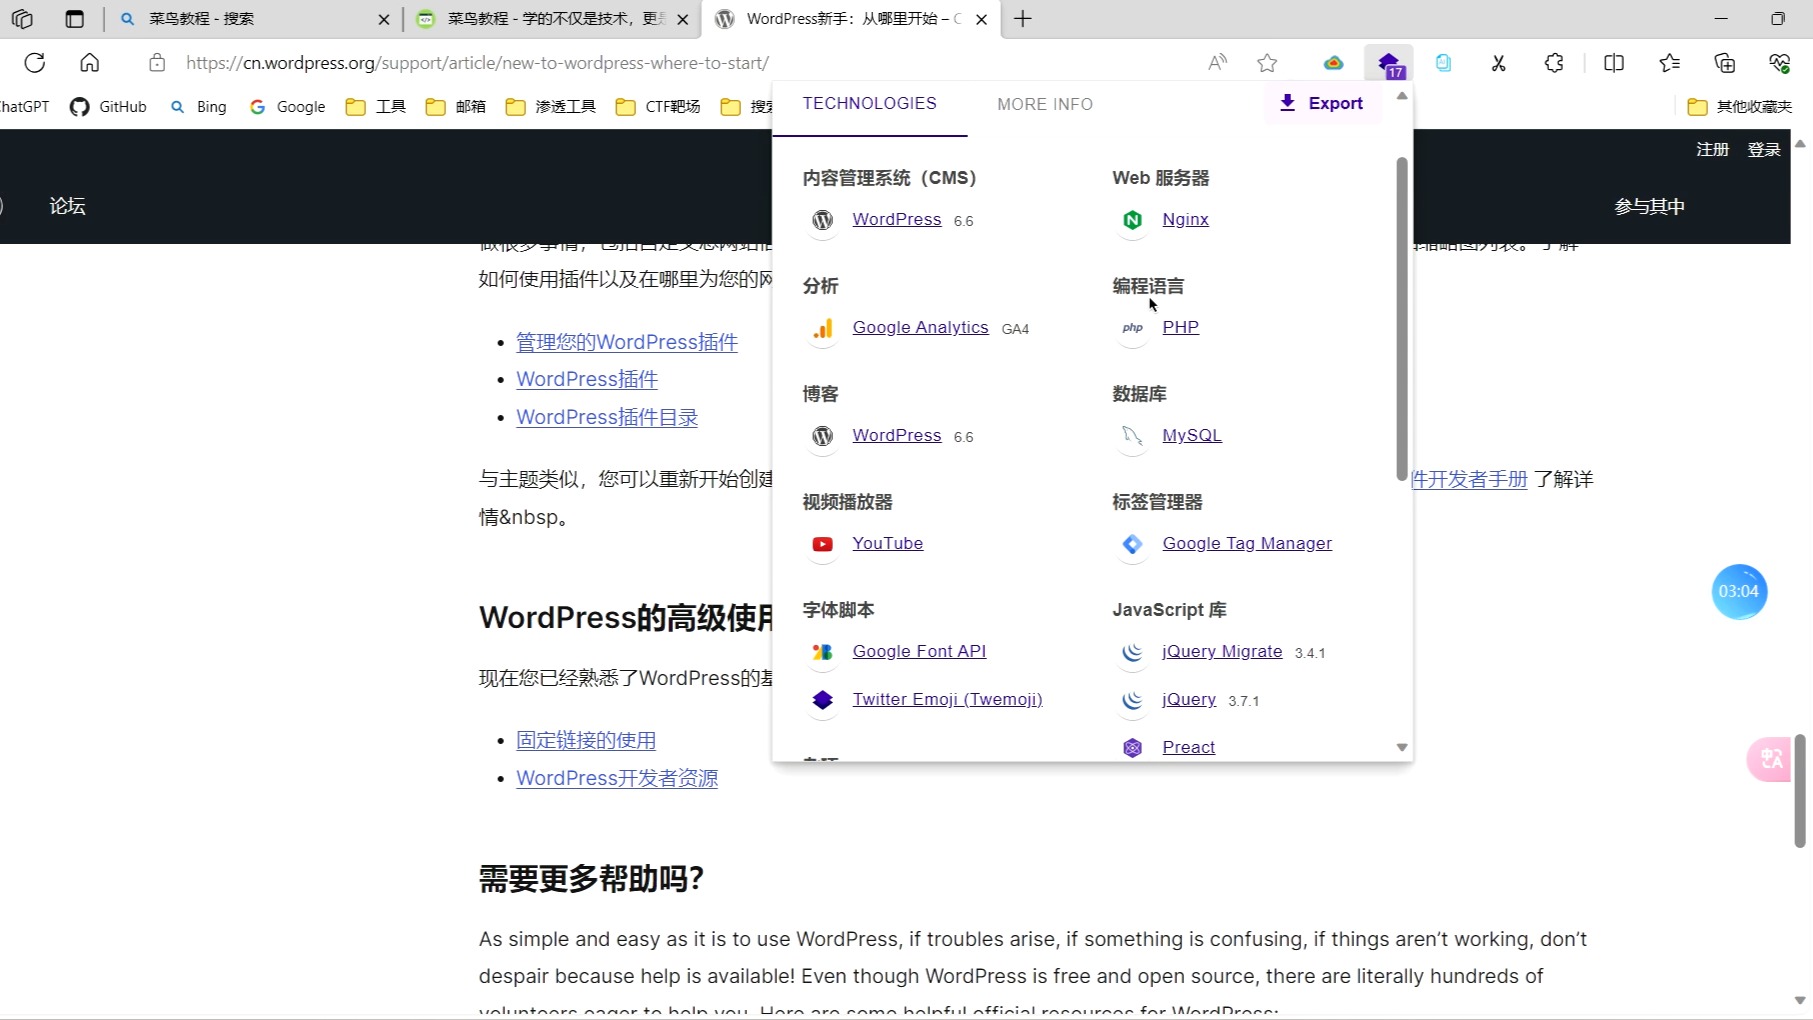Open favorites list icon

[x=1669, y=63]
